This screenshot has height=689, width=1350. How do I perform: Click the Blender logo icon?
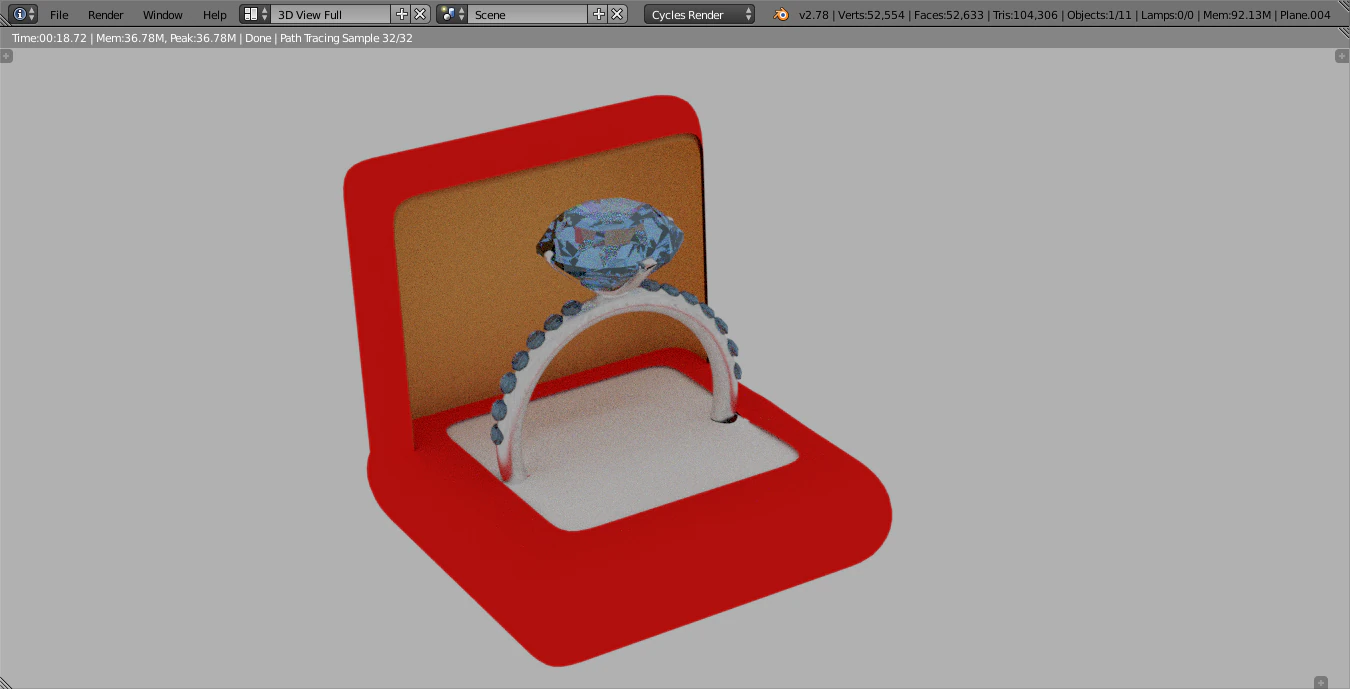(781, 14)
